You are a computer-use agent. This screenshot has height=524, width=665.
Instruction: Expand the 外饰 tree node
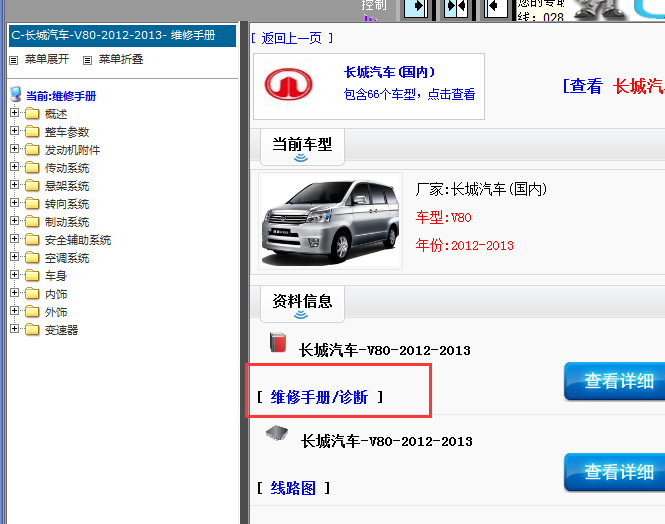click(14, 311)
